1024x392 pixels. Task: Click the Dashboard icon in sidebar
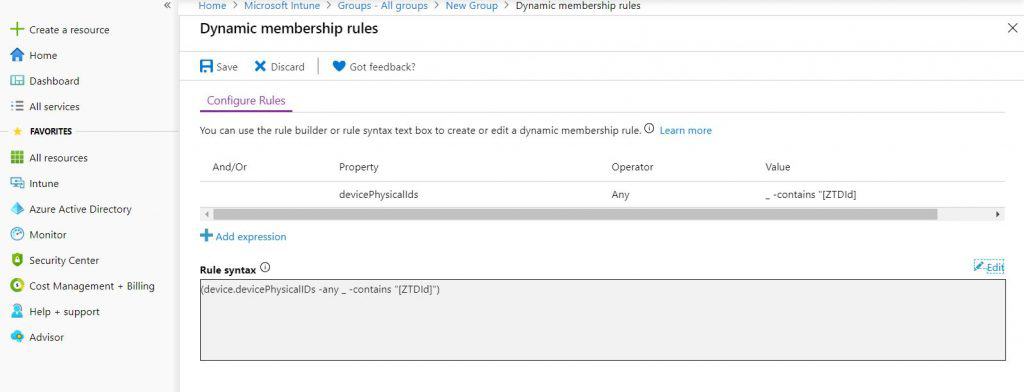point(17,81)
